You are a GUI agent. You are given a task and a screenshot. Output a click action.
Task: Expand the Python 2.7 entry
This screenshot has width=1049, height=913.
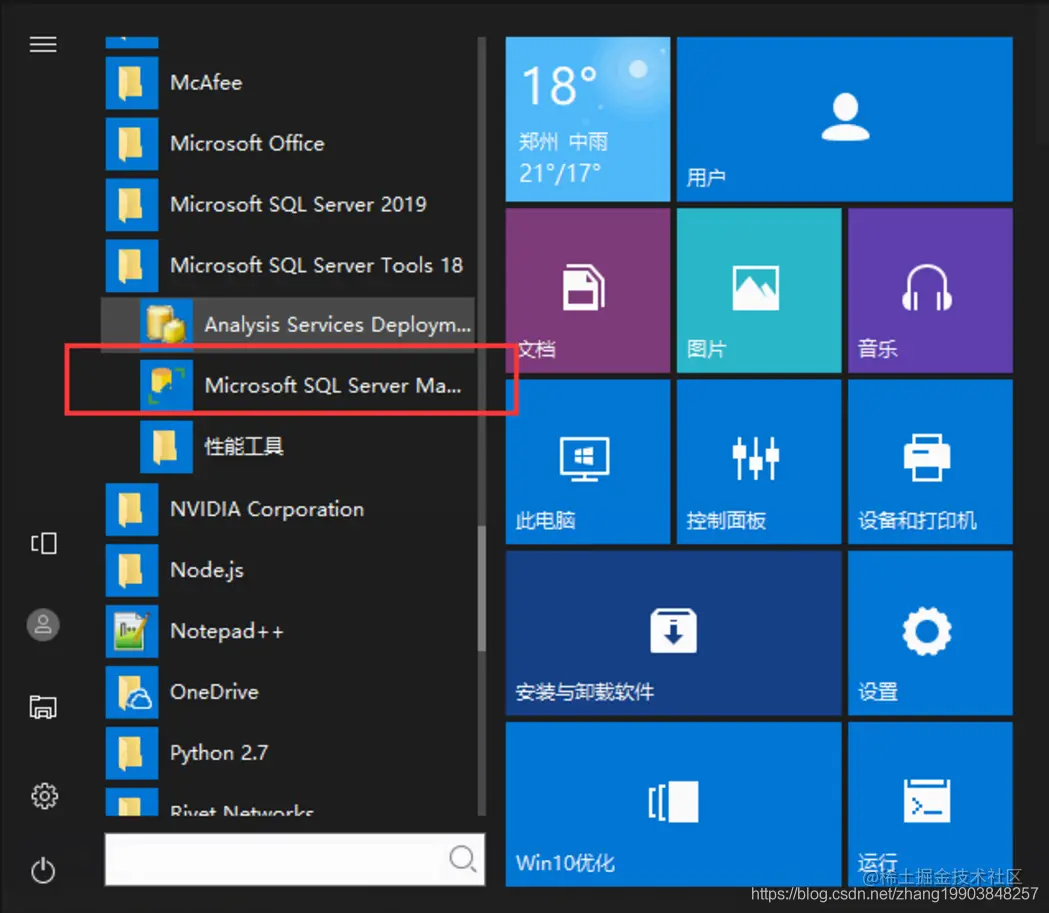click(288, 753)
